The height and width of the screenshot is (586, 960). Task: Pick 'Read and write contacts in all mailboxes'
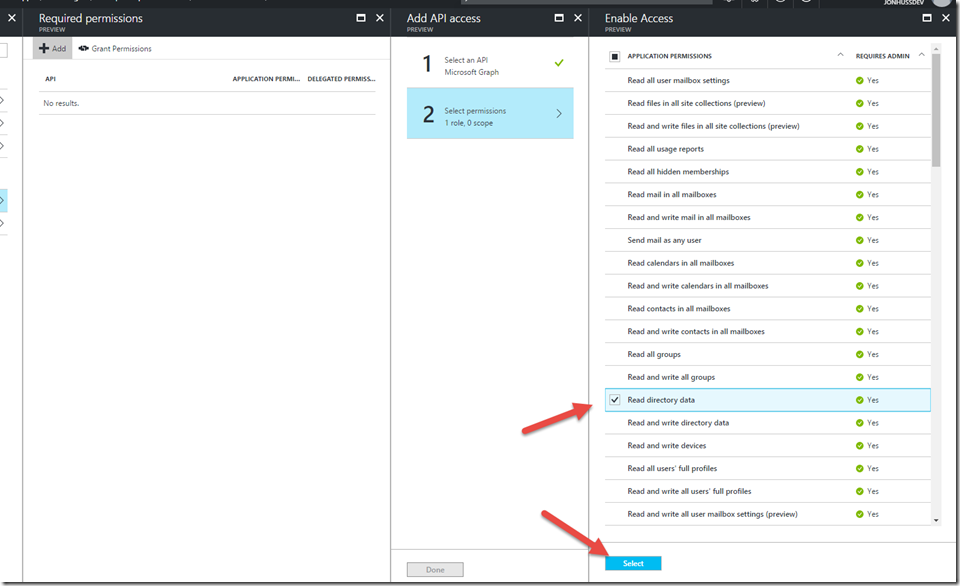(x=696, y=332)
